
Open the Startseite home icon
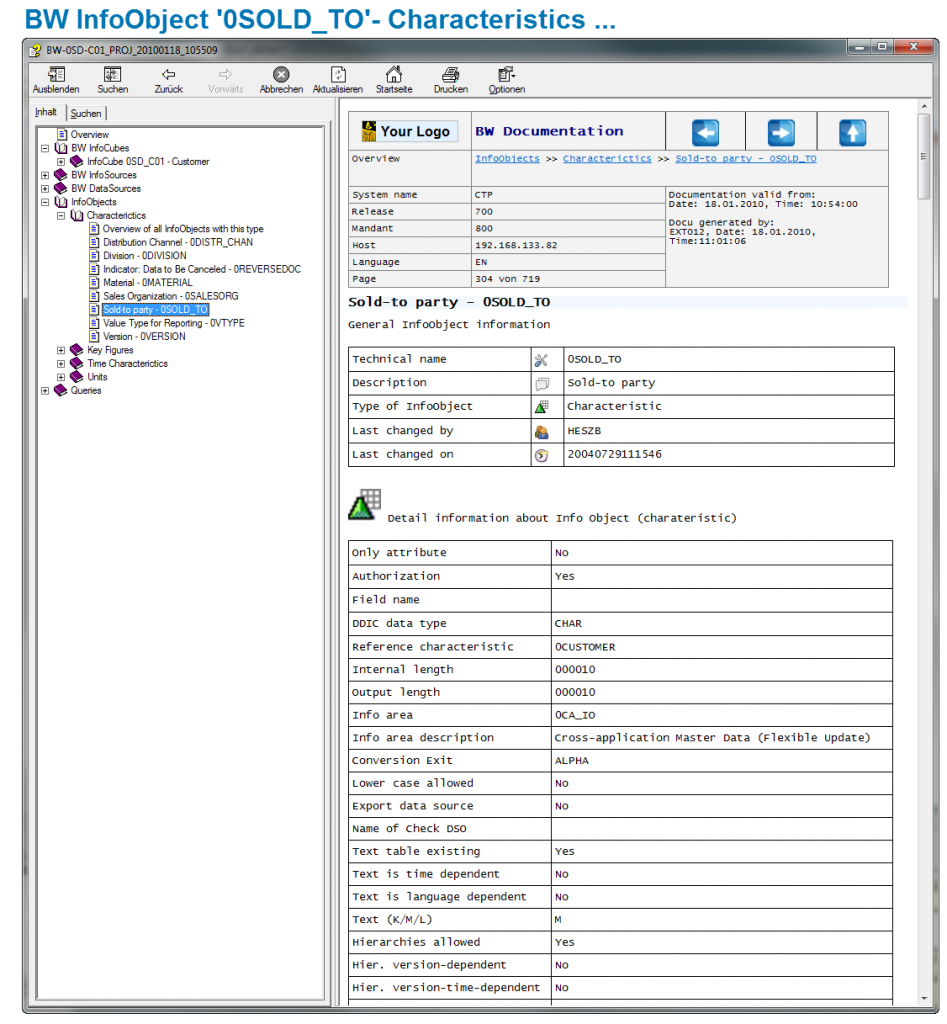click(x=394, y=75)
